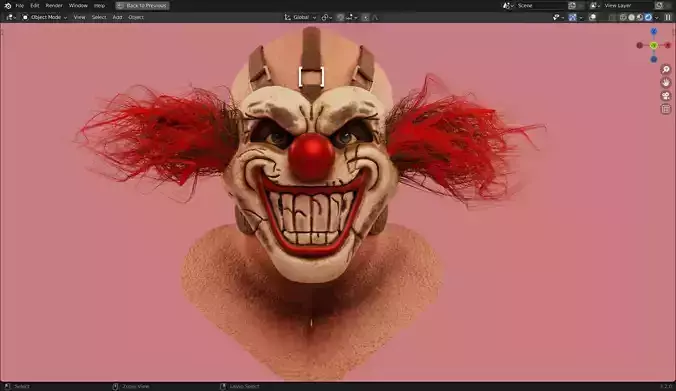This screenshot has height=391, width=676.
Task: Open the Object Mode dropdown
Action: (x=45, y=17)
